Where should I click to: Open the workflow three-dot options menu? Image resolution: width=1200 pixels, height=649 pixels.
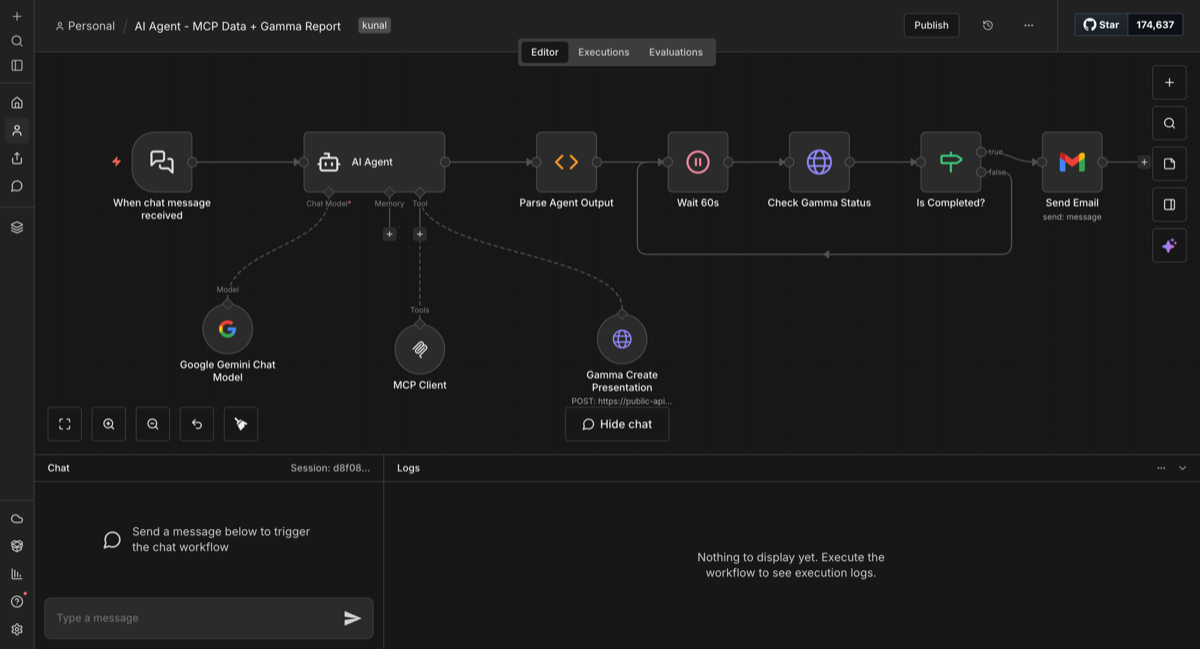pos(1029,25)
